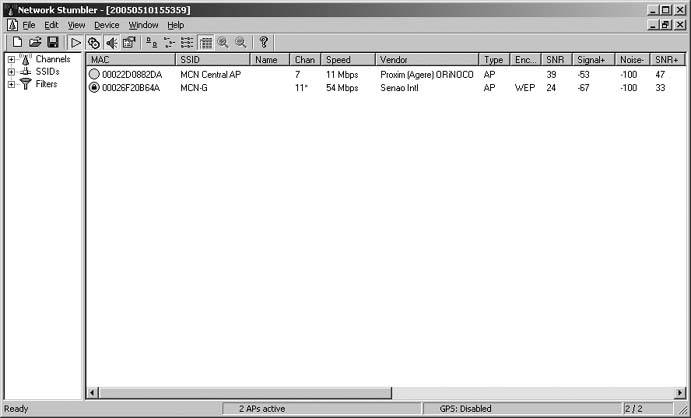Sort by Name column header
The height and width of the screenshot is (418, 691).
coord(270,59)
